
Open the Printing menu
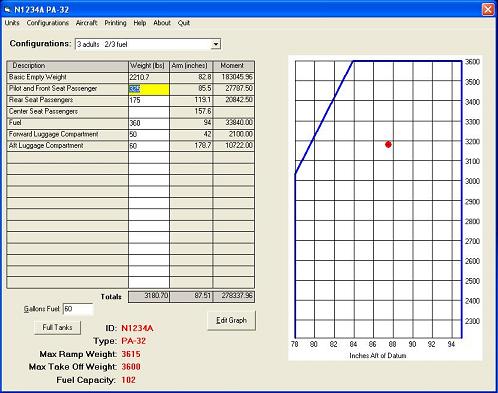coord(115,23)
